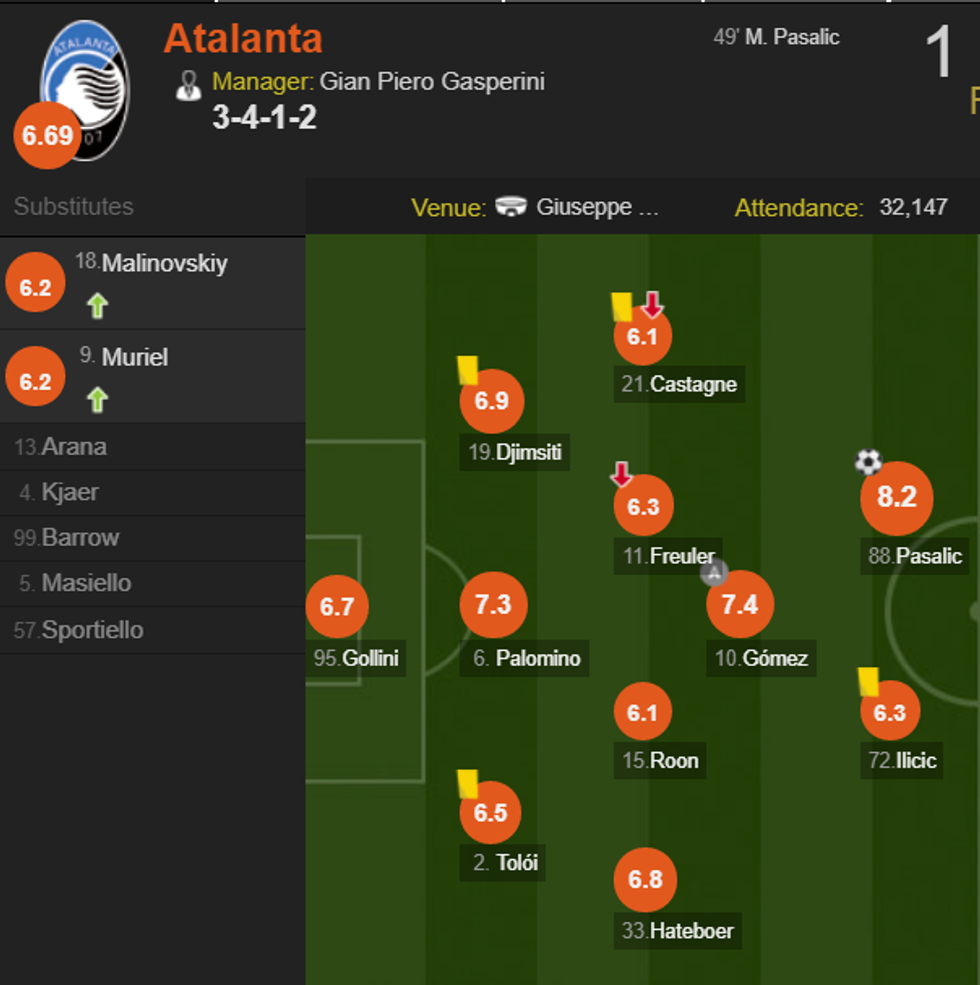The width and height of the screenshot is (980, 985).
Task: Click the goal ball icon above Pasalic
Action: coord(868,461)
